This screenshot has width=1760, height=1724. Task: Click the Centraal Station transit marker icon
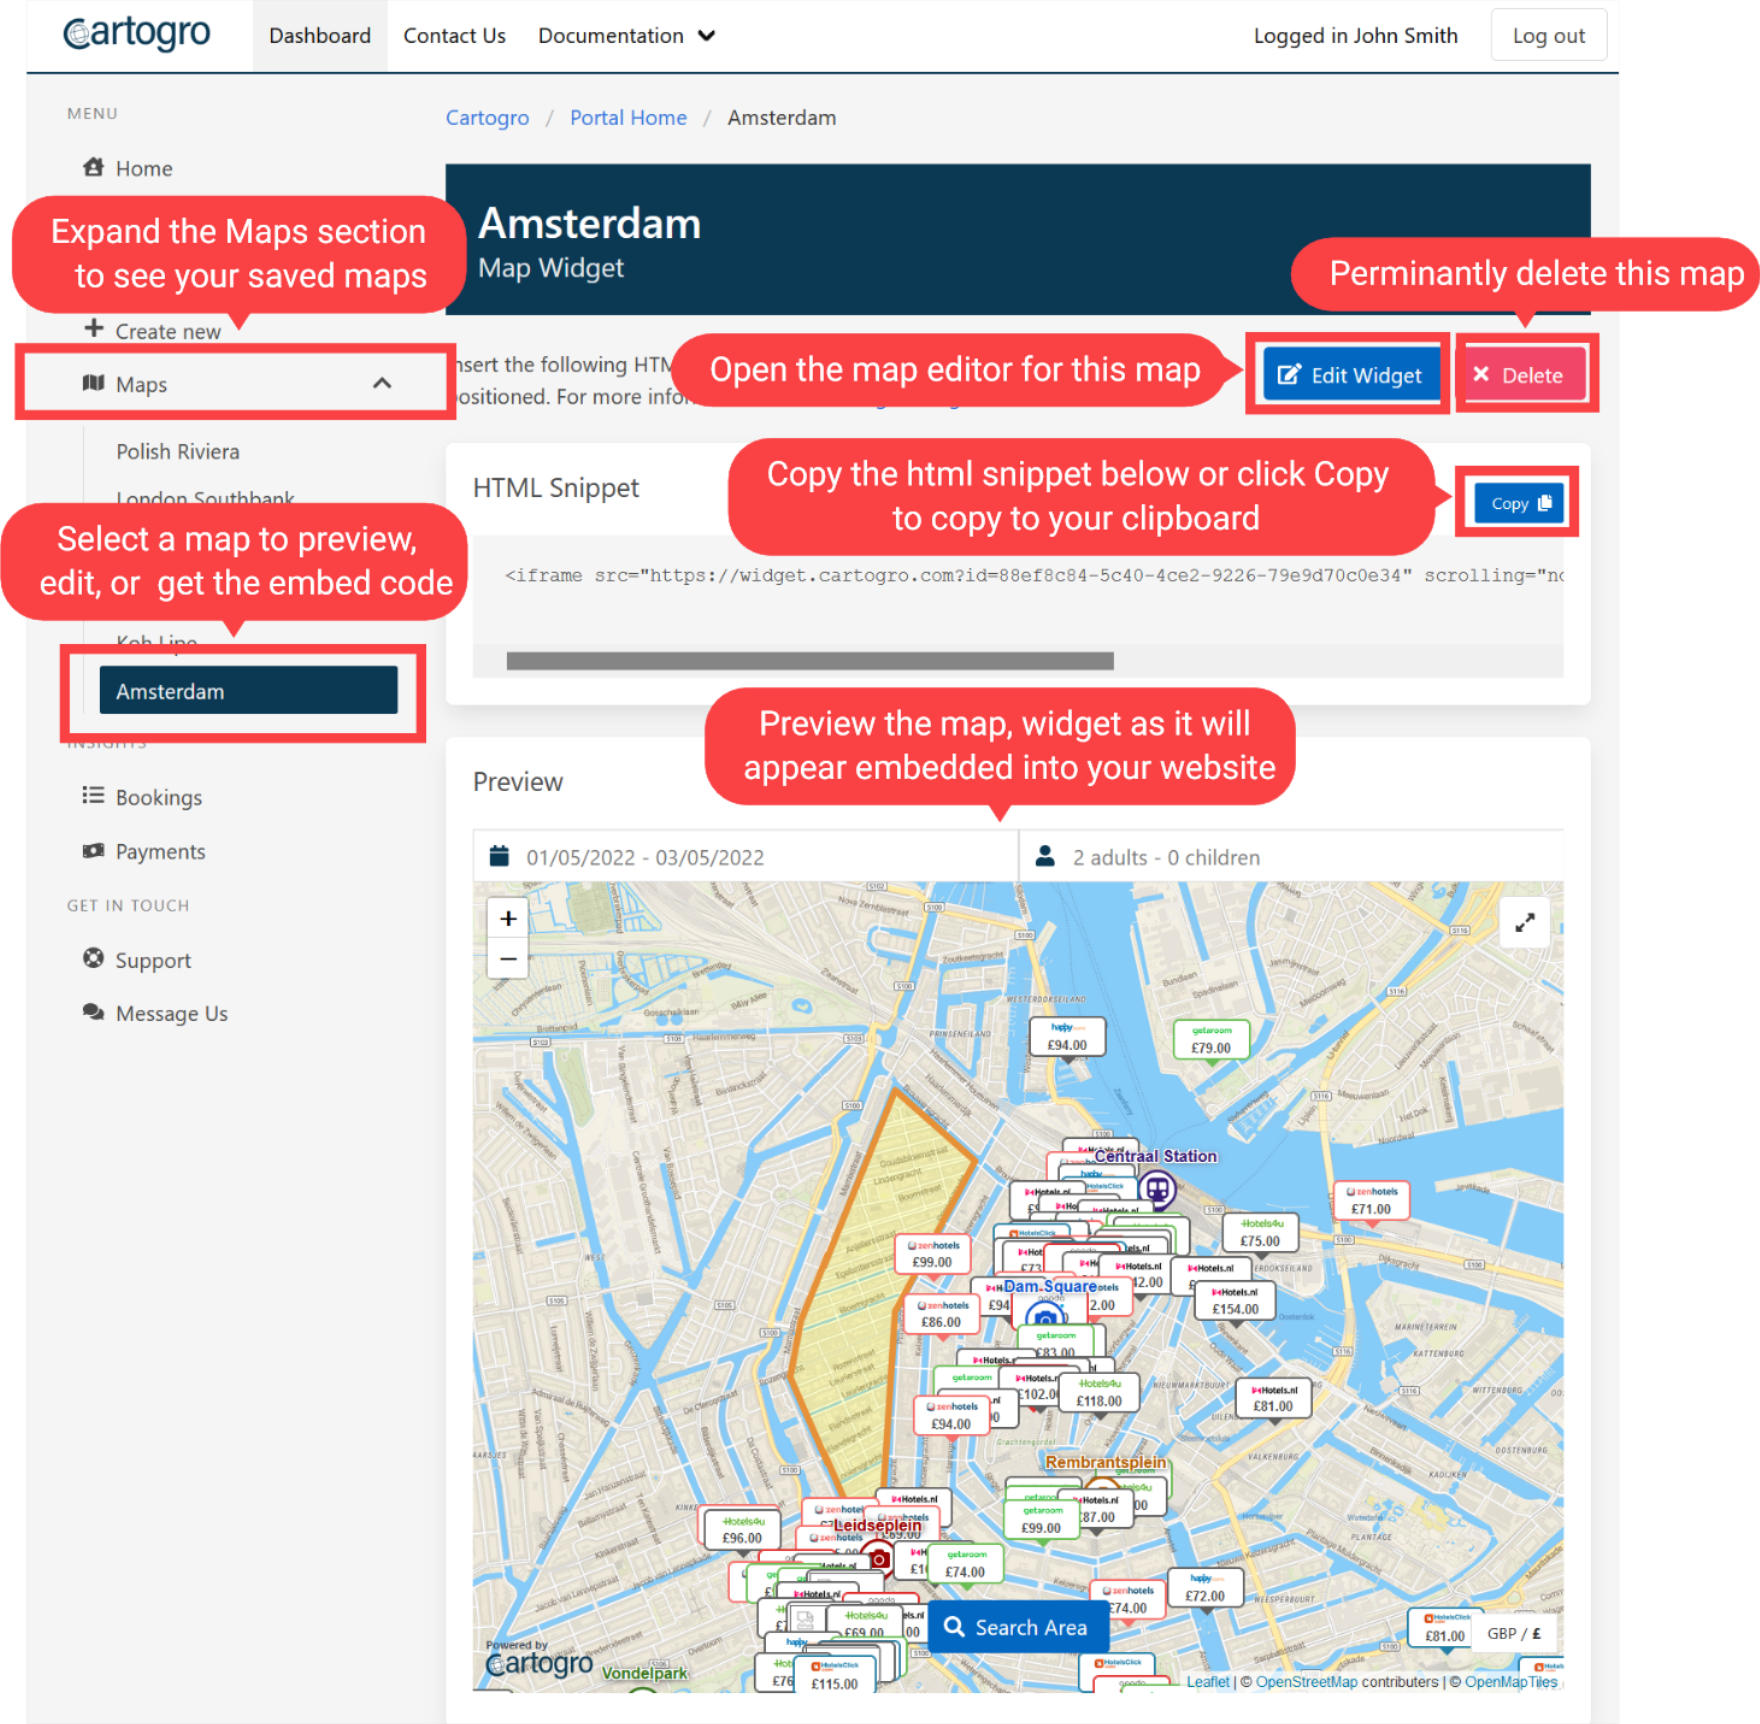1157,1189
